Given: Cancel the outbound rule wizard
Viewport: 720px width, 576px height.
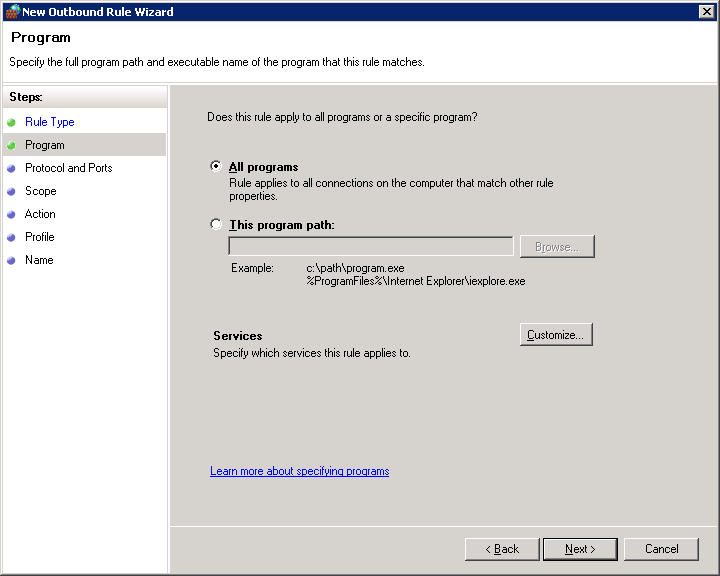Looking at the screenshot, I should coord(661,549).
